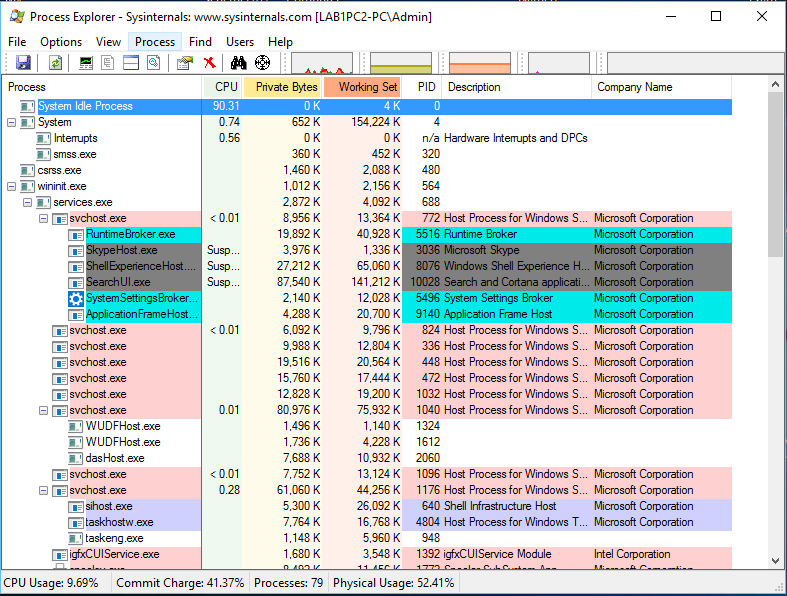Screen dimensions: 787x596
Task: Collapse the wininit.exe tree node
Action: pos(12,186)
